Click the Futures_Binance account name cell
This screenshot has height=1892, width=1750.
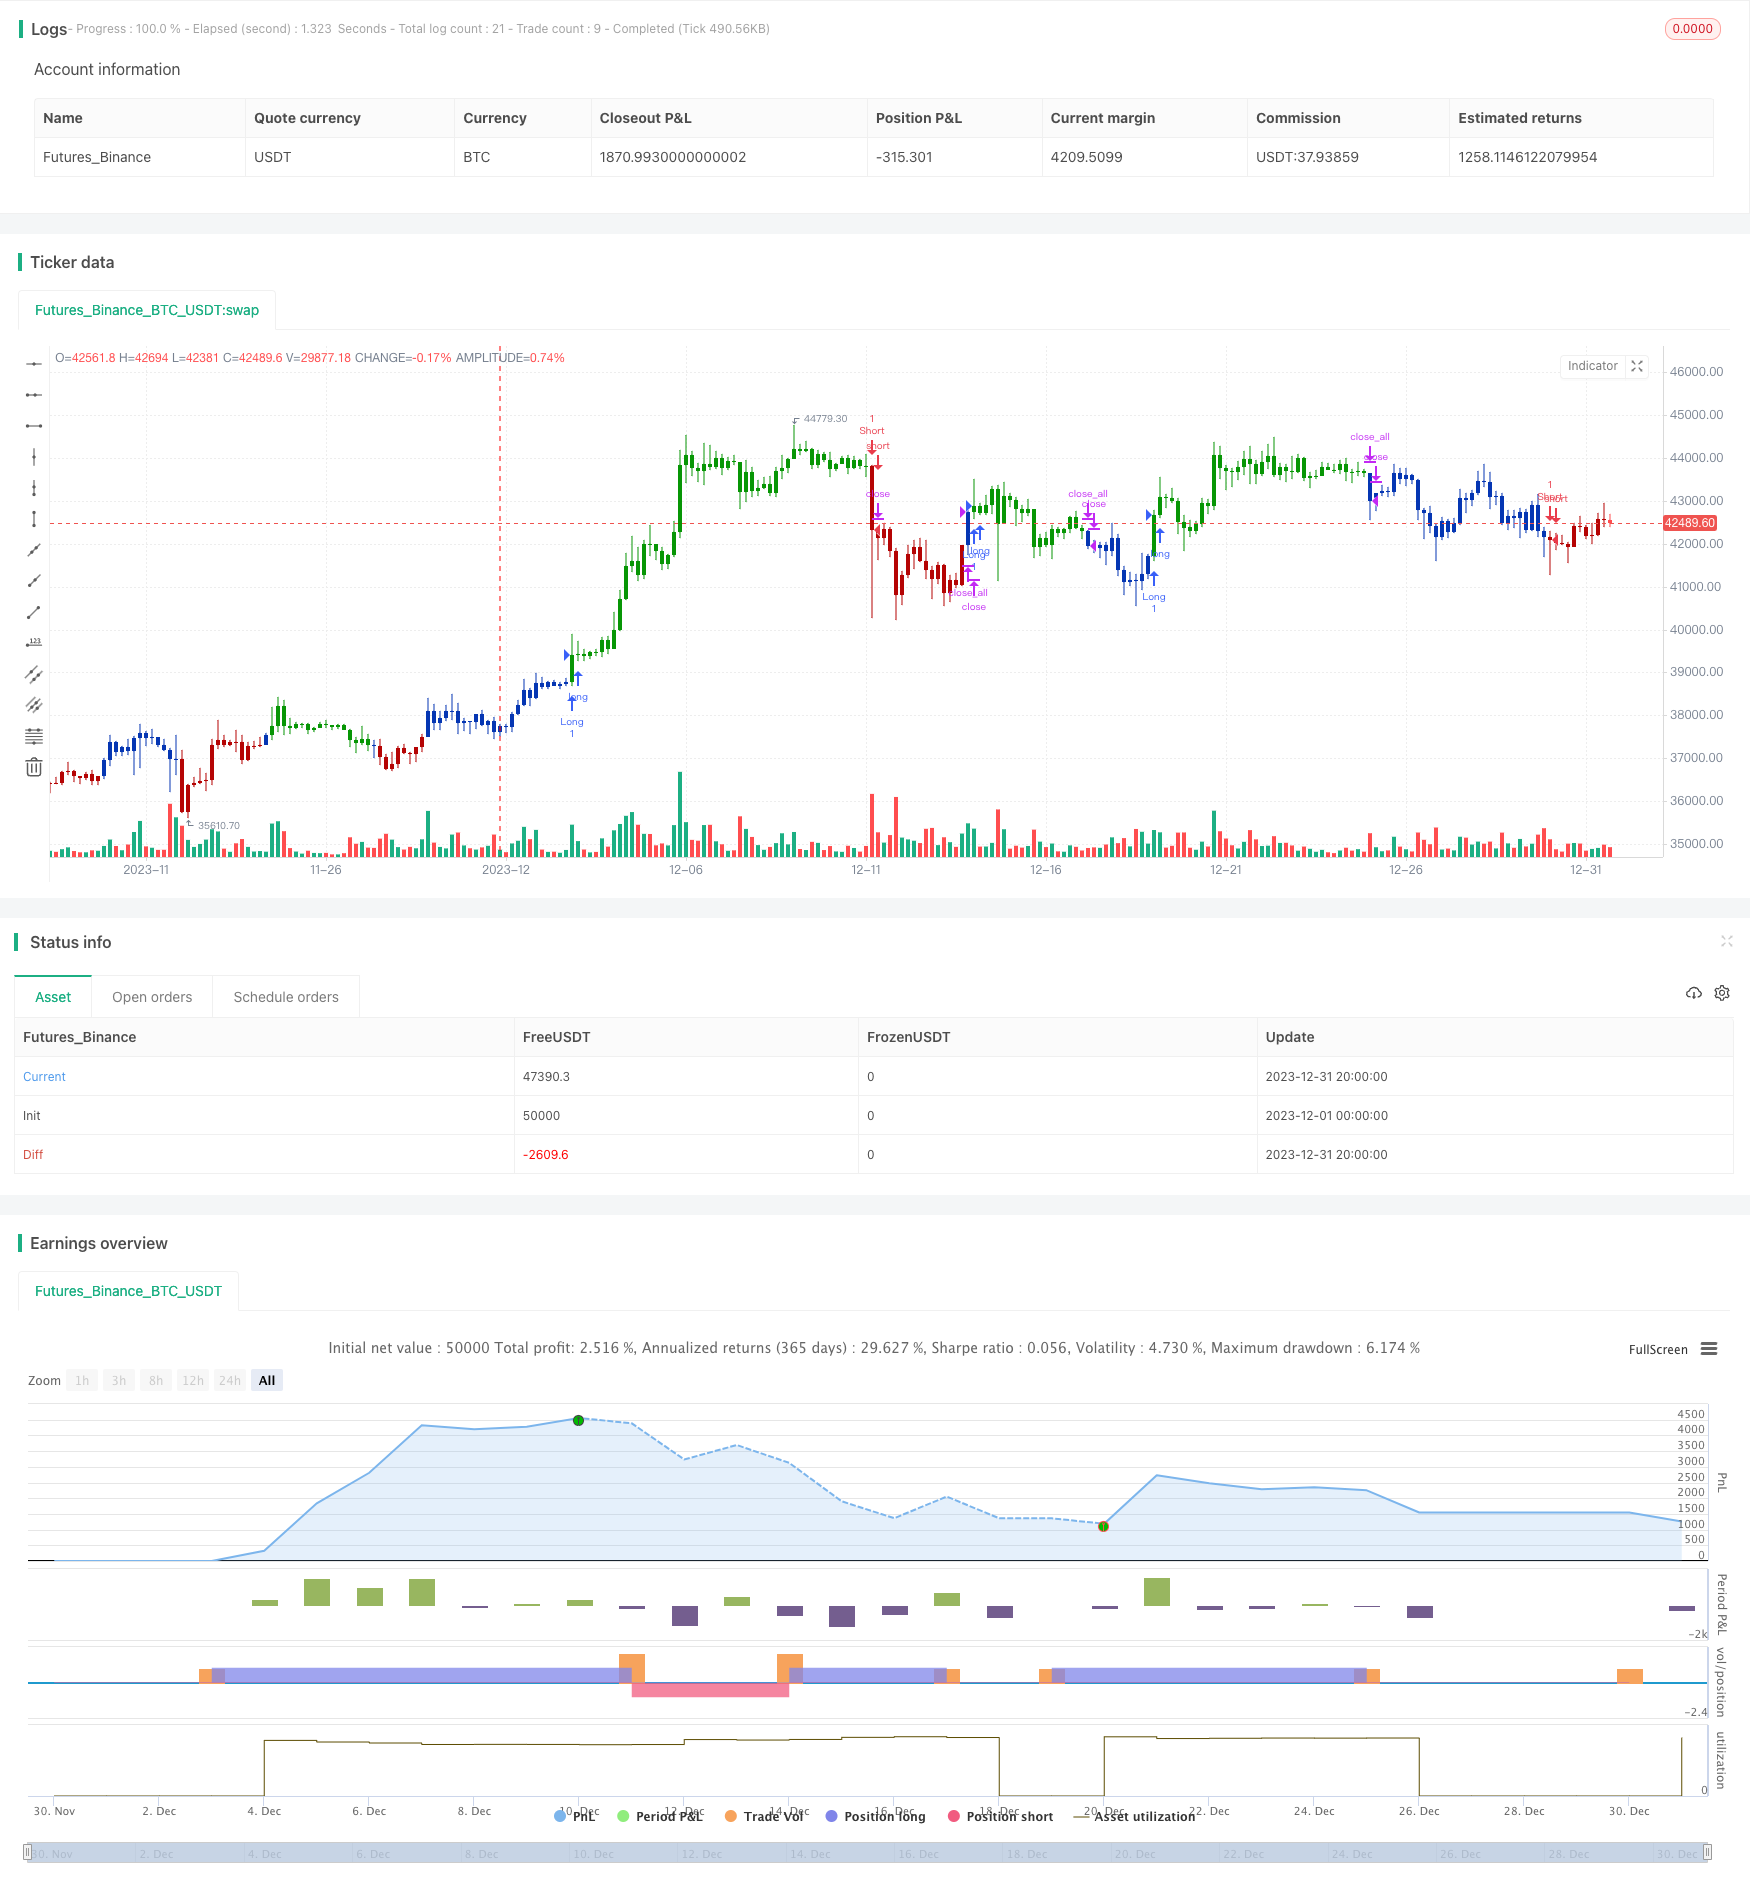[97, 157]
